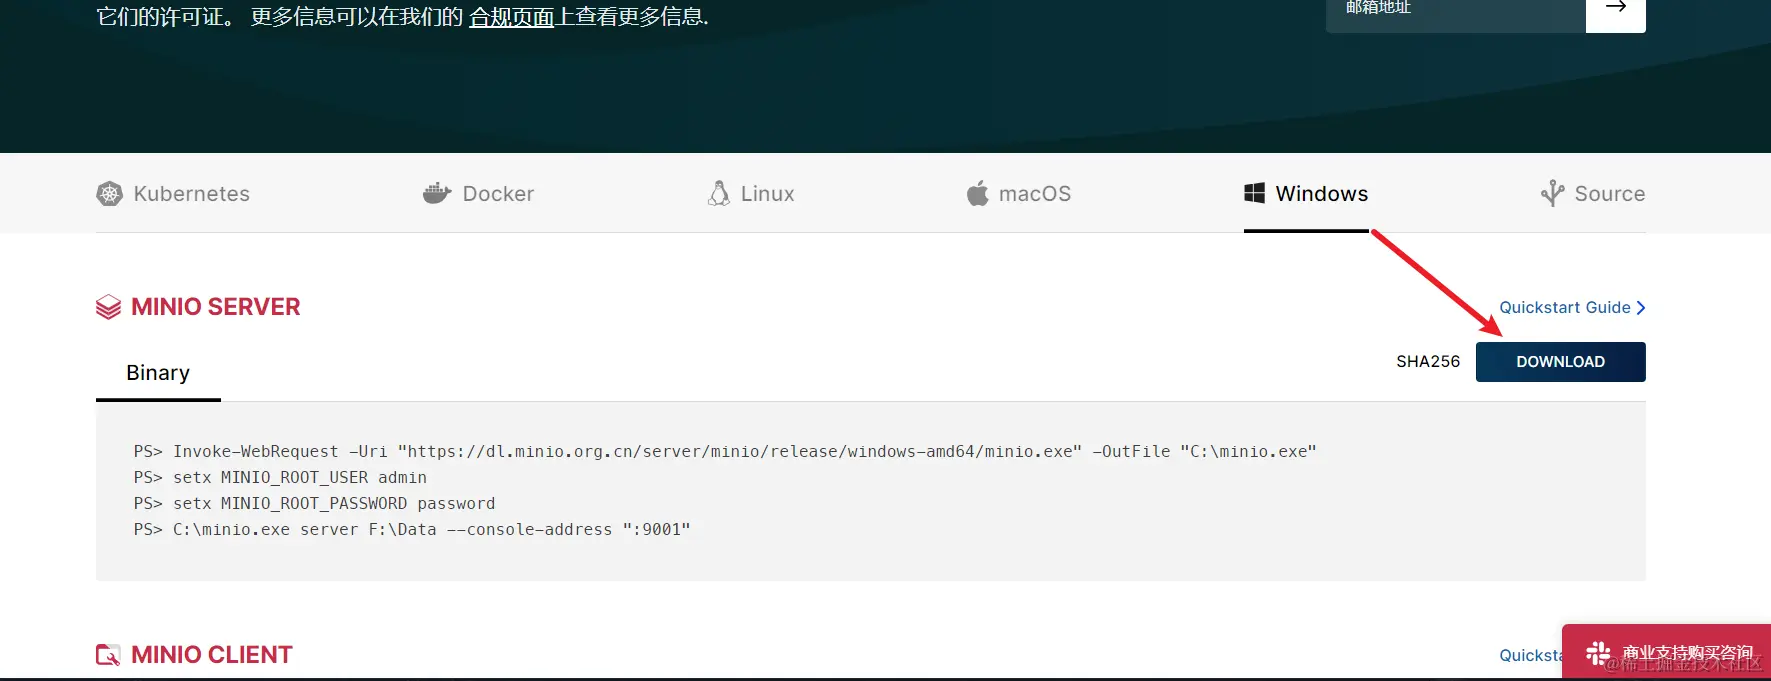Click the Kubernetes wheel icon
This screenshot has height=681, width=1771.
[x=109, y=194]
